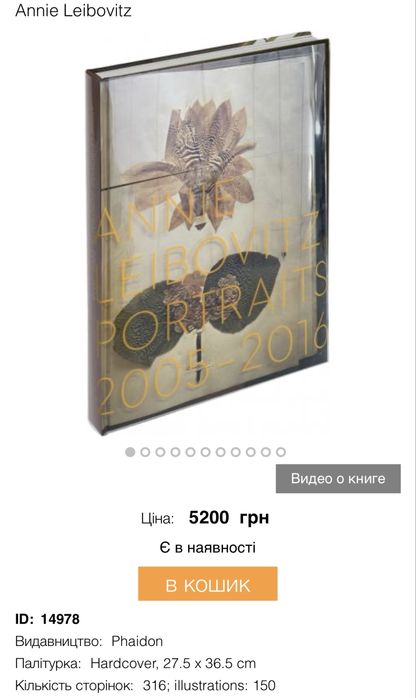Click the Є в наявності availability text
416x698 pixels.
(x=208, y=547)
